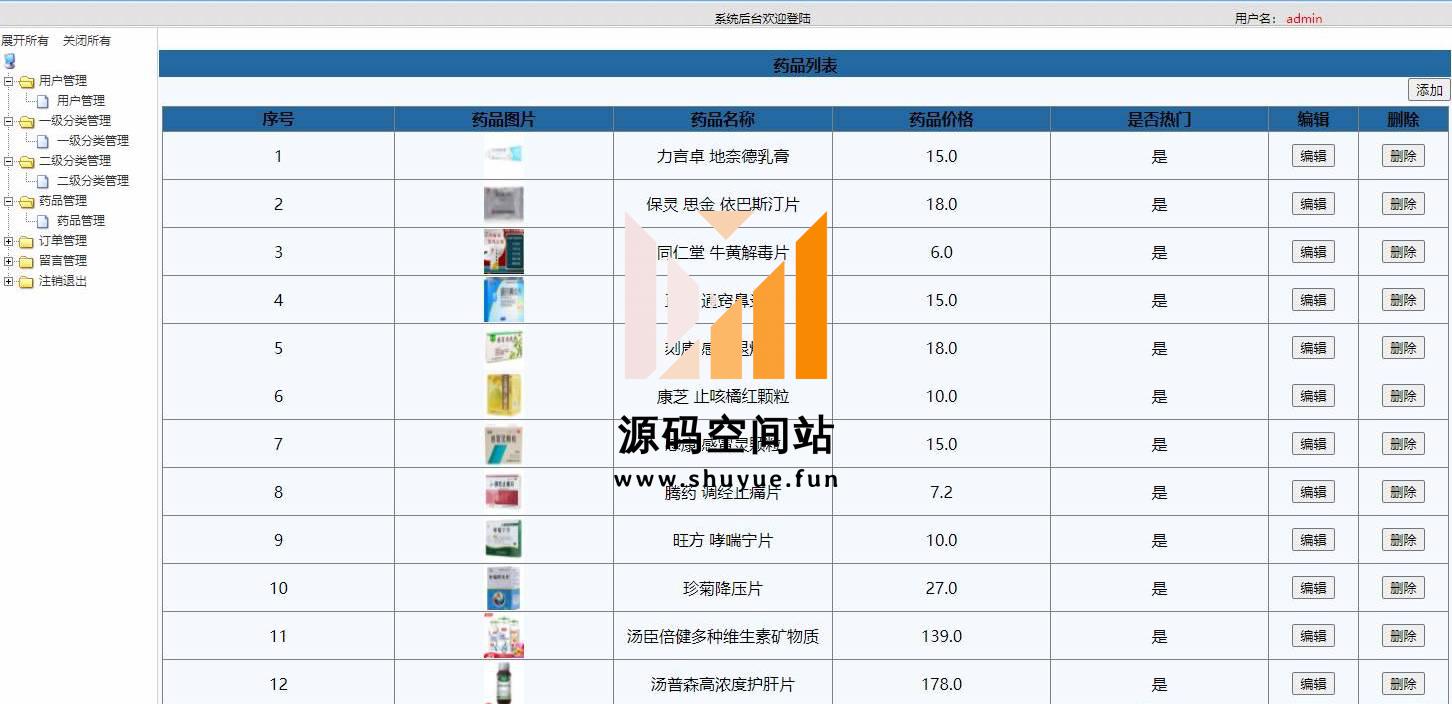Collapse the 一级分类管理 folder node

tap(9, 121)
